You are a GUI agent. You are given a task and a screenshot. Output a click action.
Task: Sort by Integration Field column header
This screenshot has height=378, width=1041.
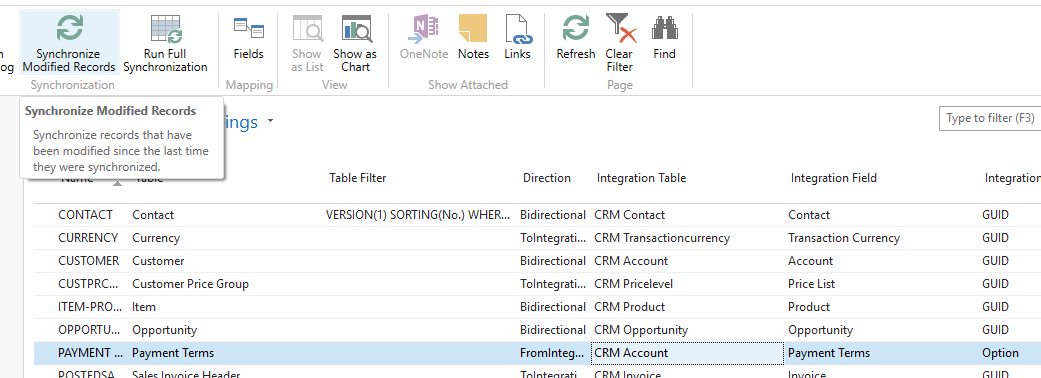tap(833, 177)
